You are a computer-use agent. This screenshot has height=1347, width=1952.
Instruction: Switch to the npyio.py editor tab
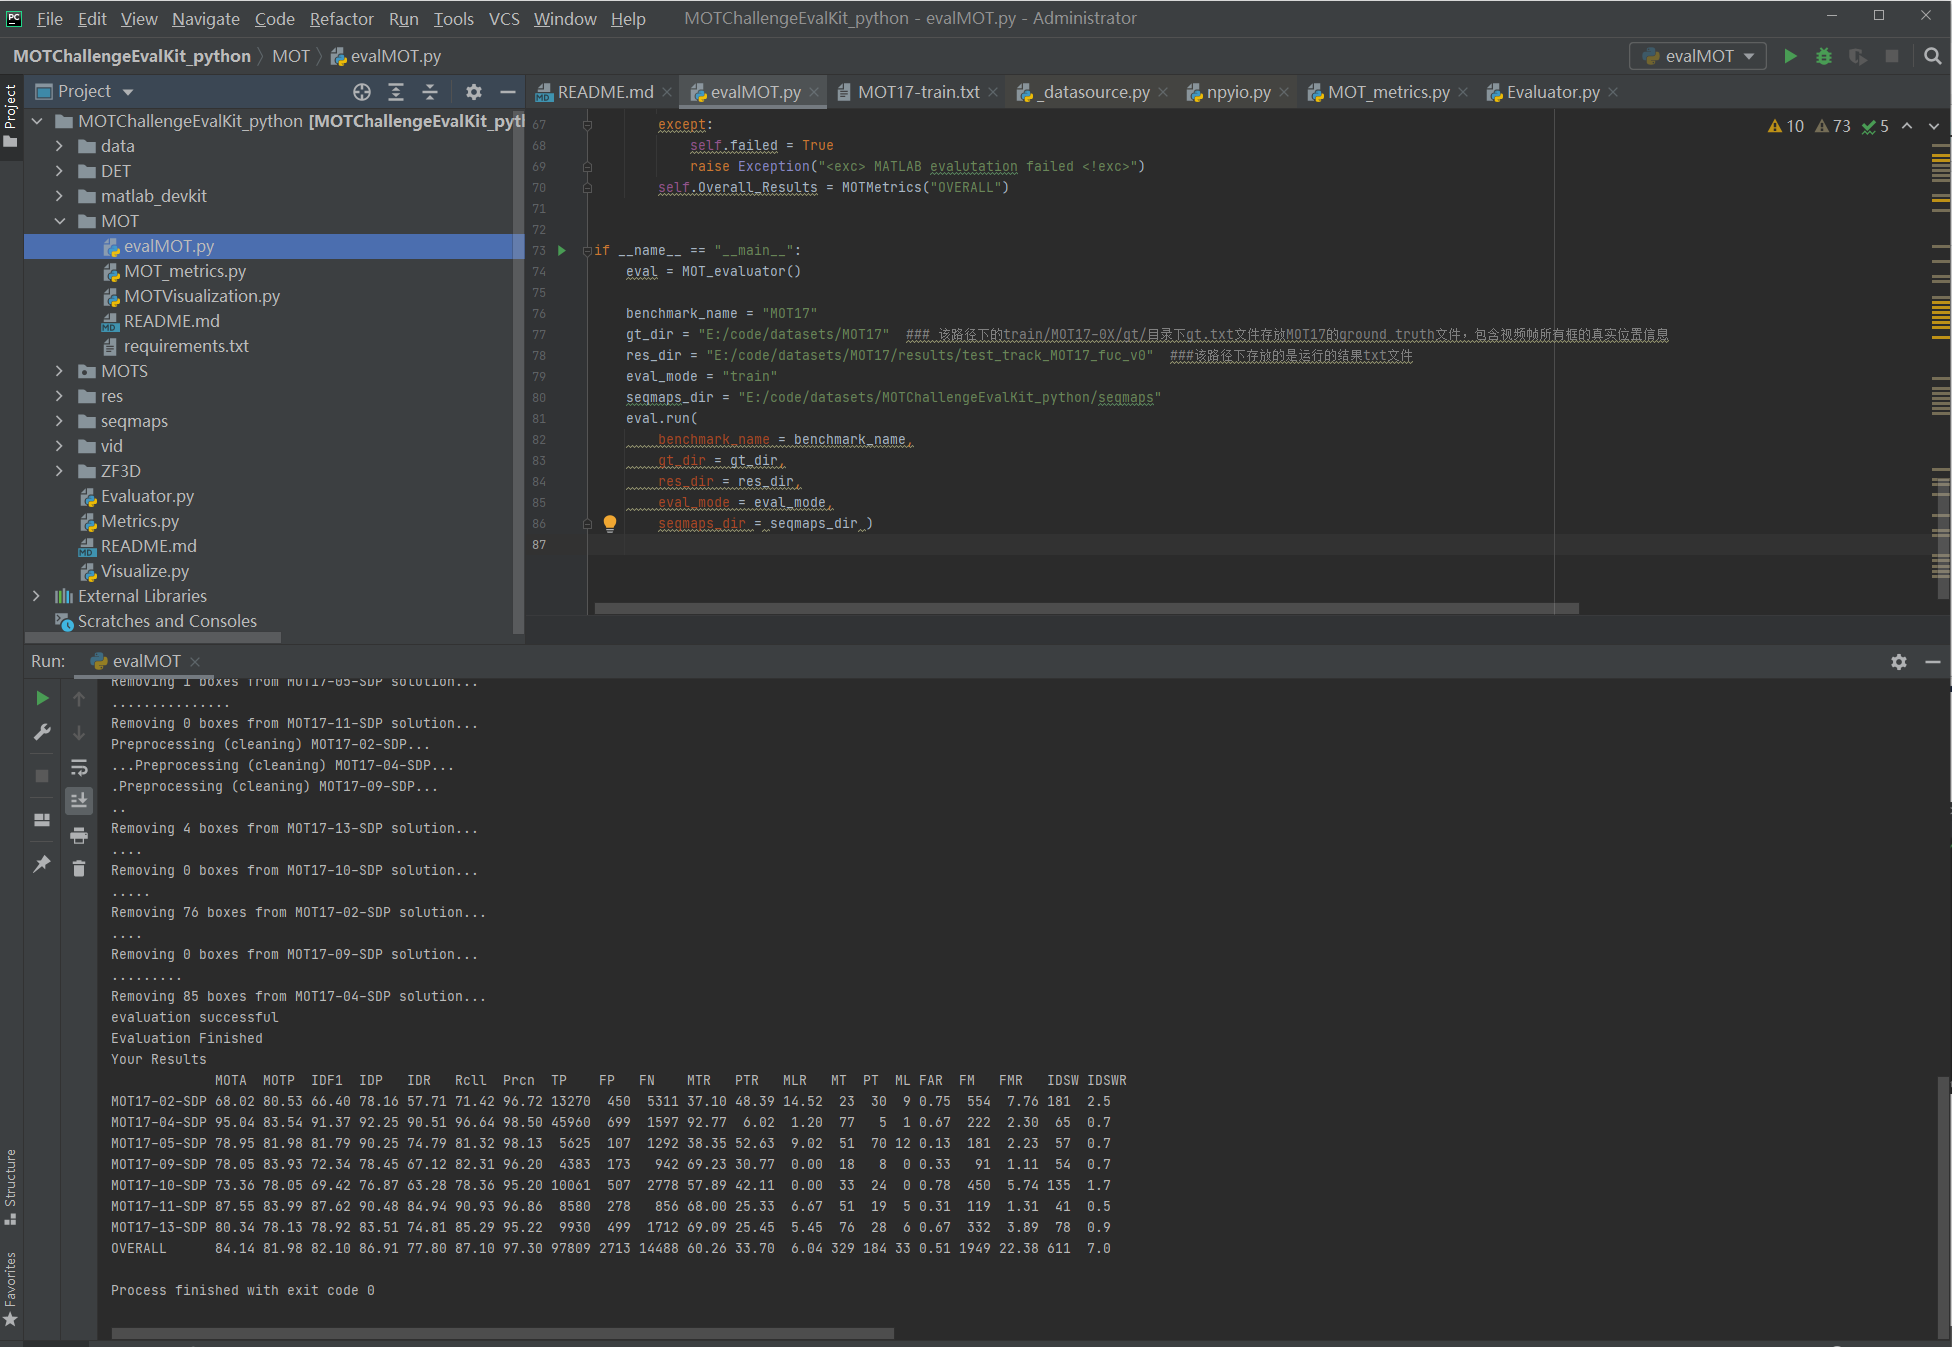[1237, 91]
